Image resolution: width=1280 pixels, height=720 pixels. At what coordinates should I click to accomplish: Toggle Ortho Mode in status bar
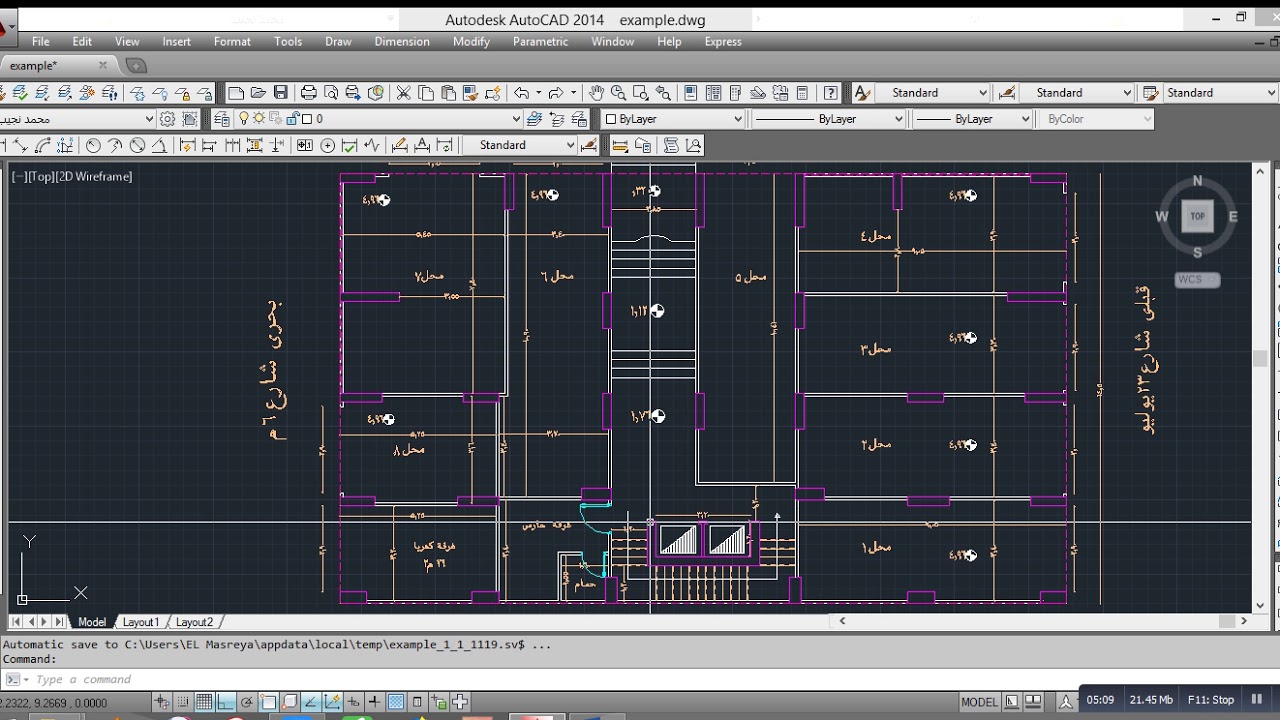(226, 702)
